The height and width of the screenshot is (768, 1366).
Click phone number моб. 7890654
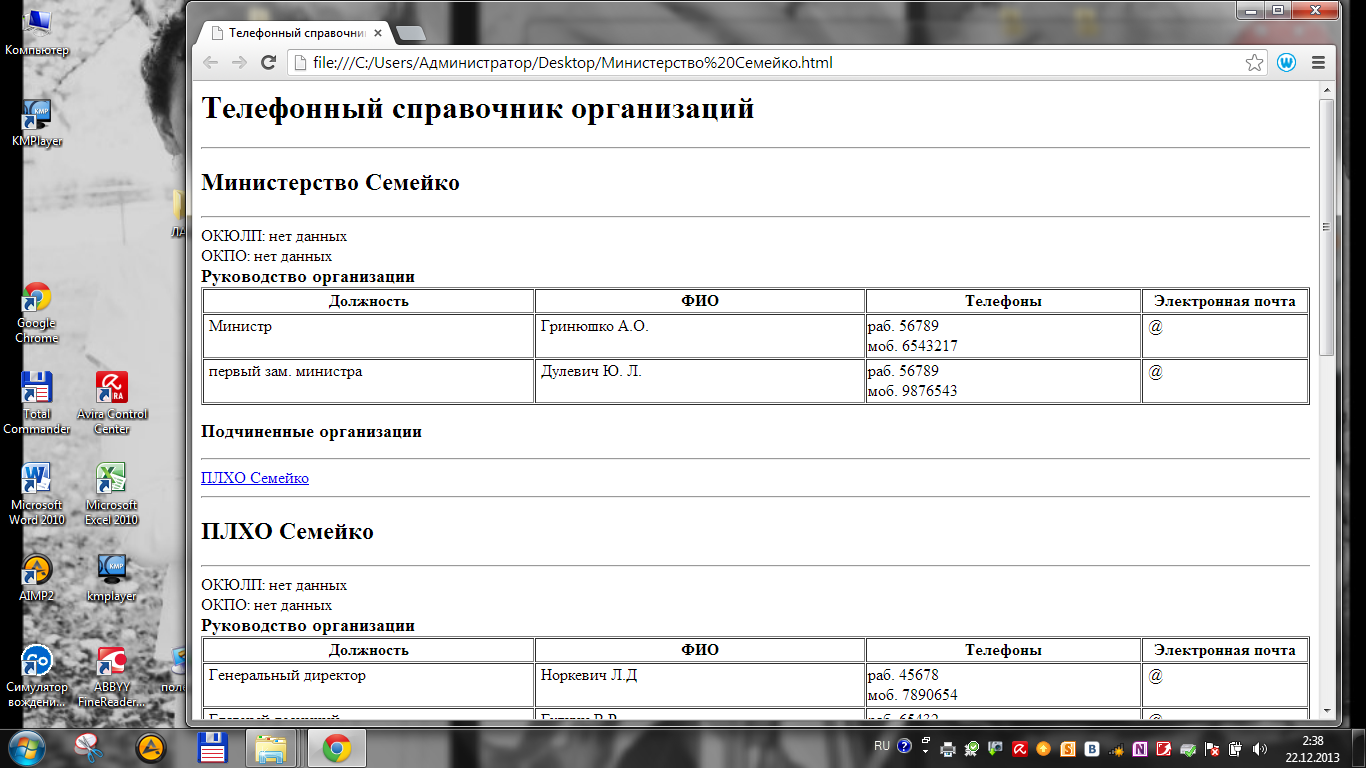point(912,695)
